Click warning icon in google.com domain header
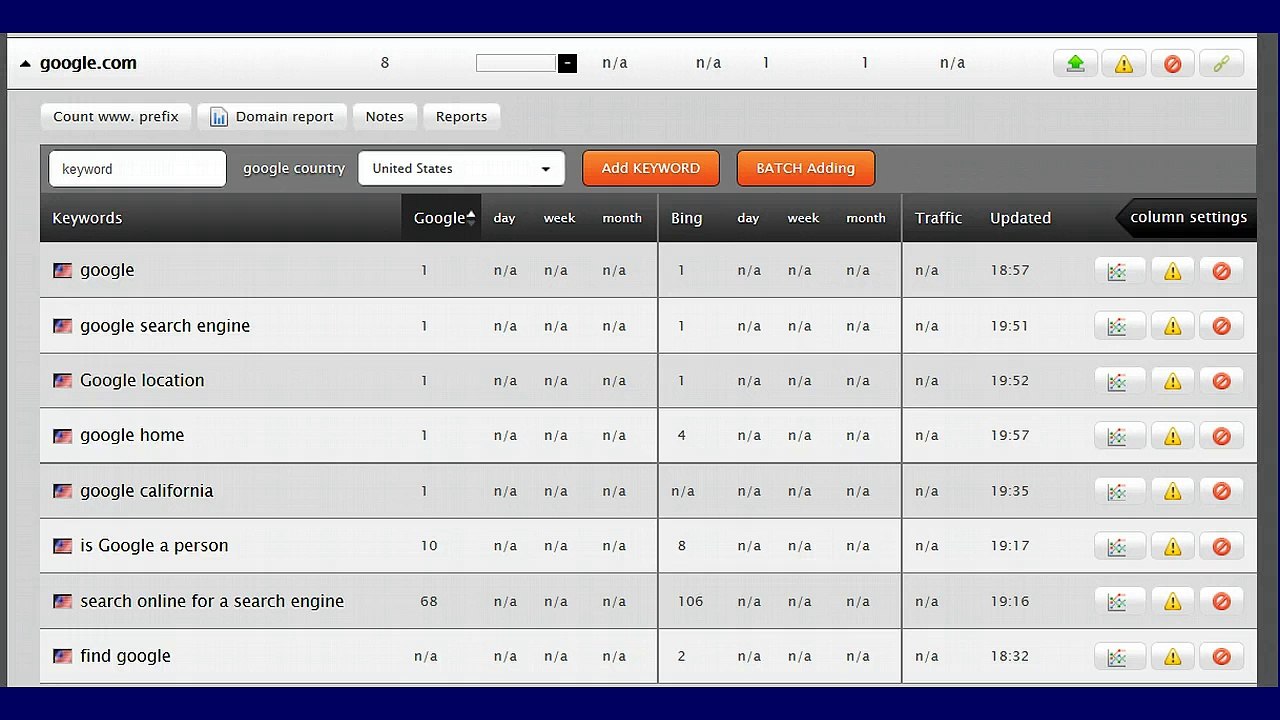Screen dimensions: 1280x720 pyautogui.click(x=1124, y=63)
